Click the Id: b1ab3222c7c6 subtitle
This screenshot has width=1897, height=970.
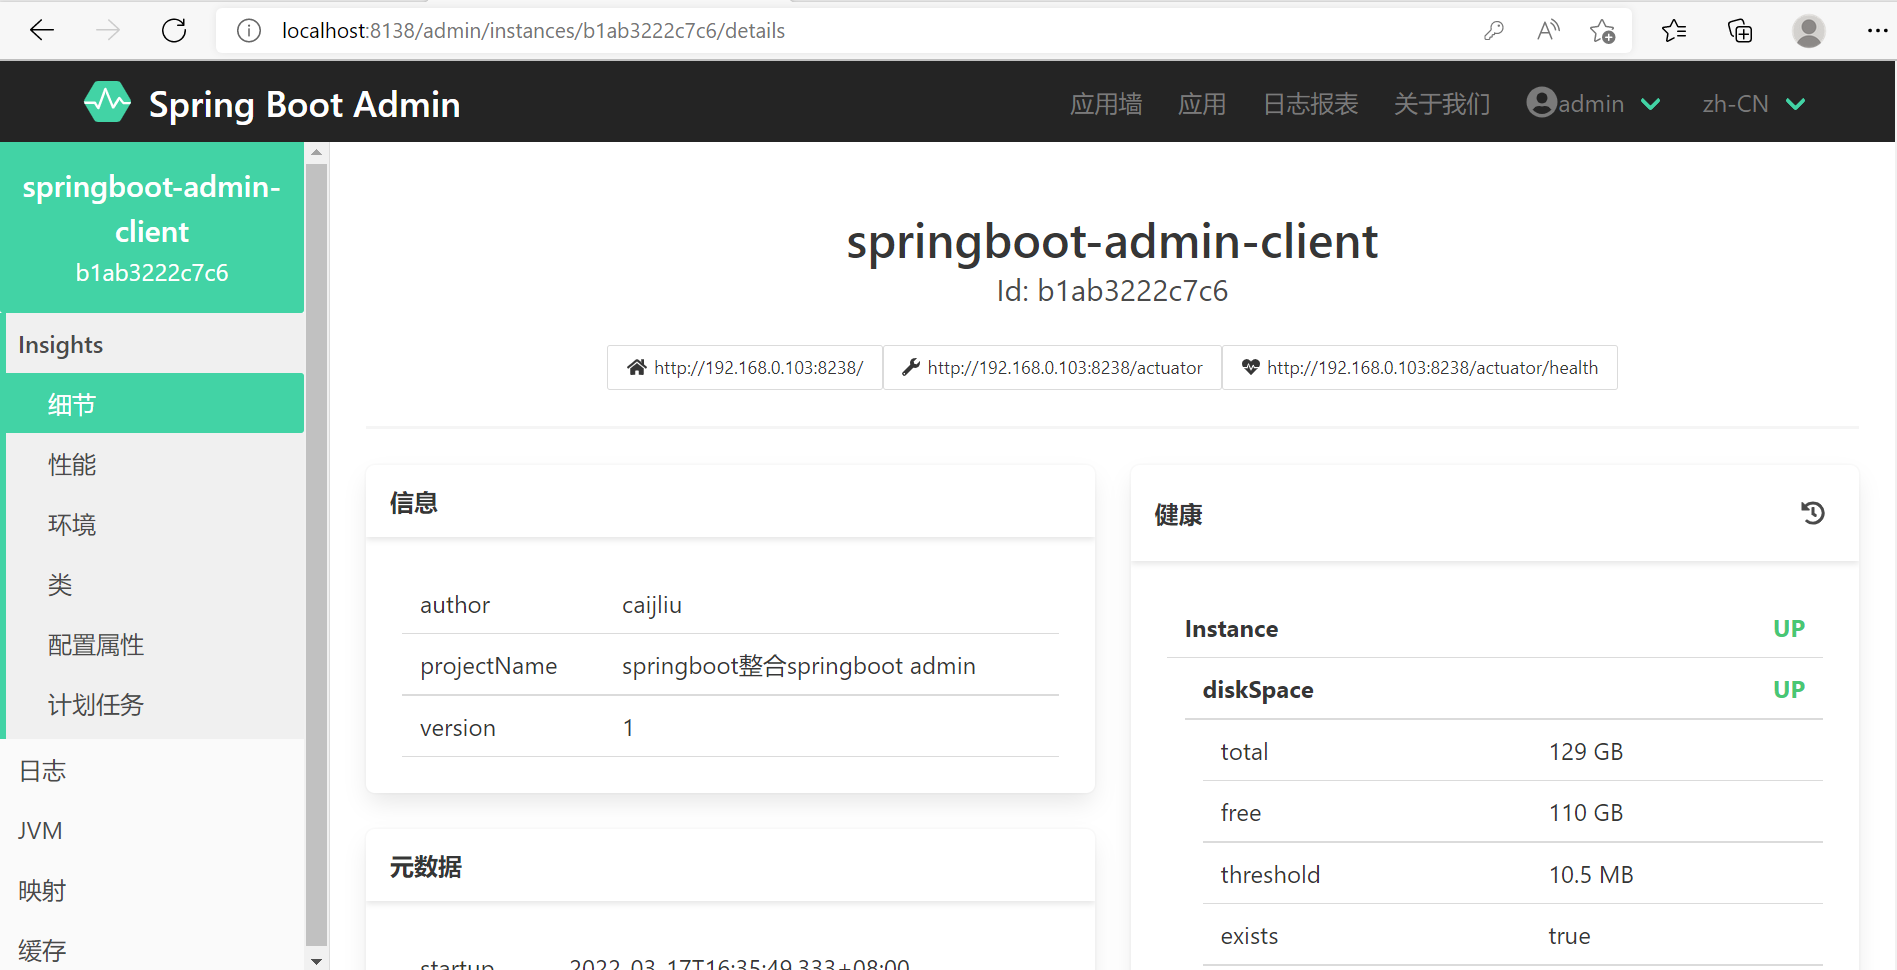click(x=1112, y=291)
